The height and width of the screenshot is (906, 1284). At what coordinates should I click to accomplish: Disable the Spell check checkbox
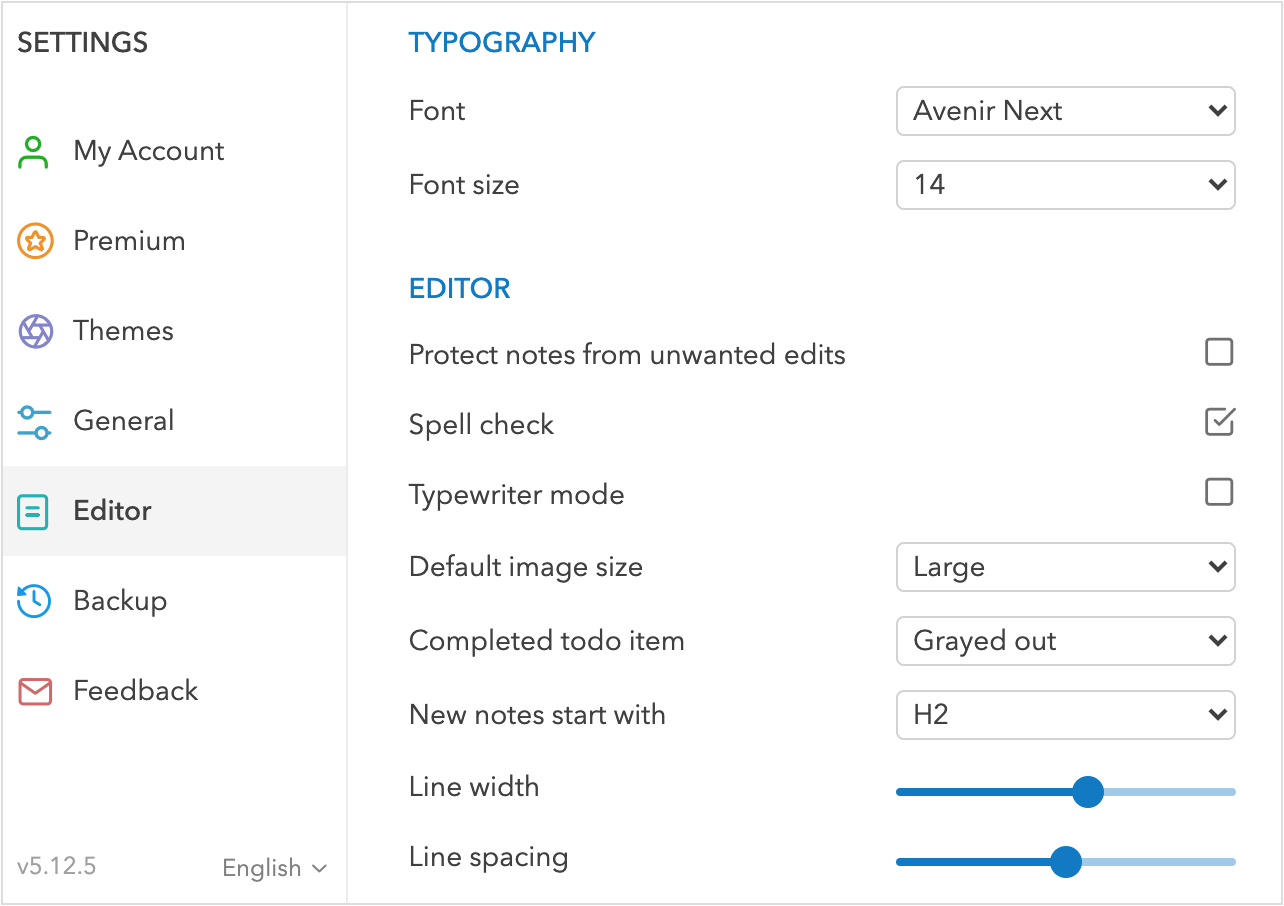point(1219,422)
